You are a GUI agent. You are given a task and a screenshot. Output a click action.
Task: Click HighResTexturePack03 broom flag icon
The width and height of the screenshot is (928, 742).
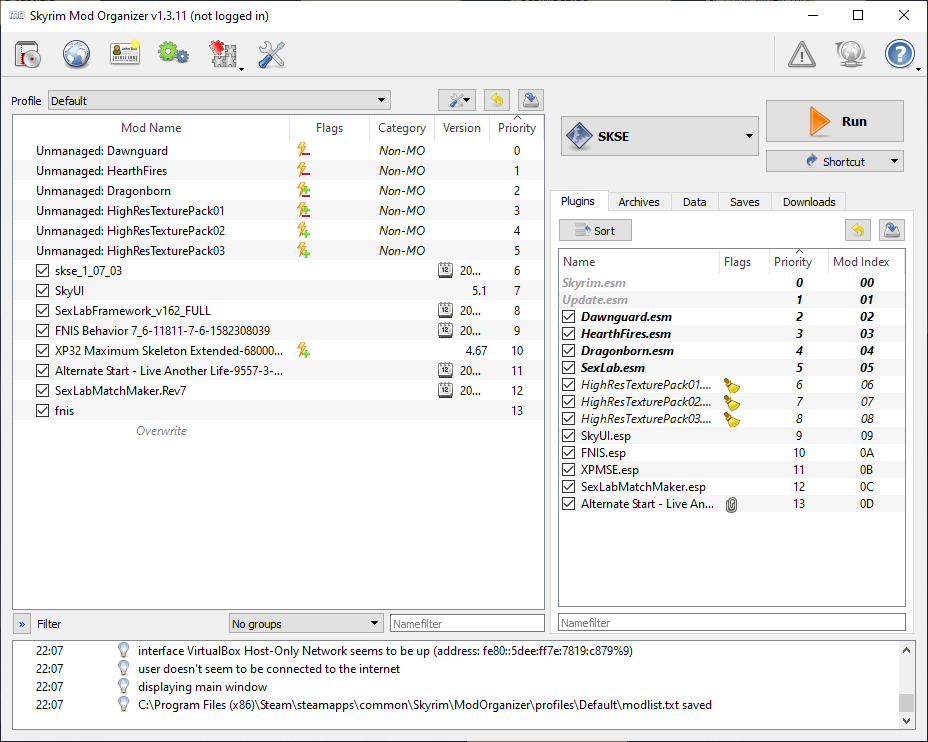click(732, 420)
